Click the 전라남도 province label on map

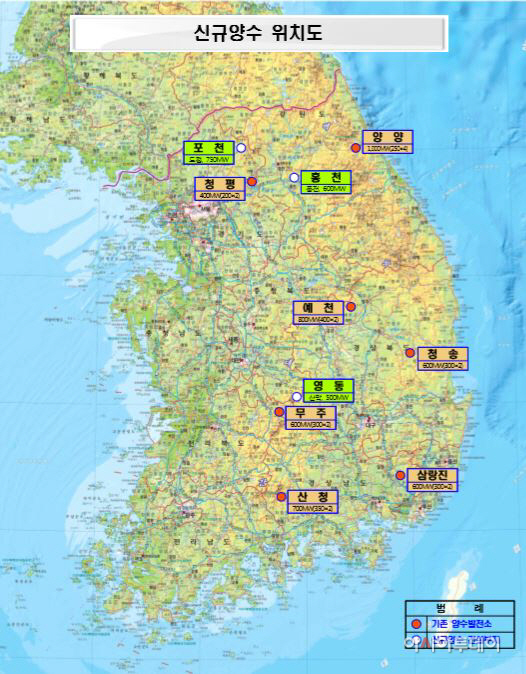pyautogui.click(x=202, y=542)
